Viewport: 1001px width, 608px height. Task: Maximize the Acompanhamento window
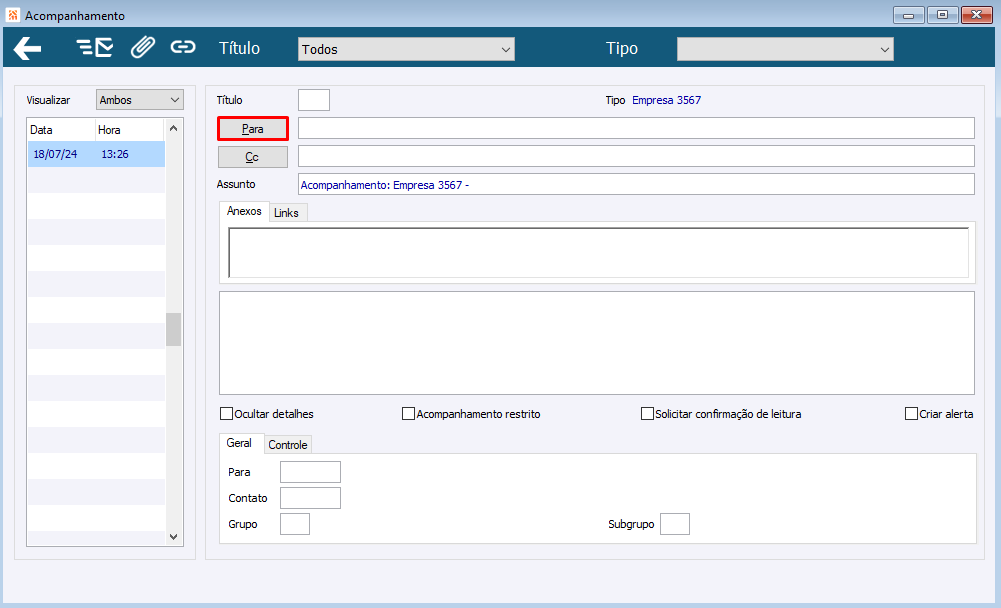[x=942, y=15]
